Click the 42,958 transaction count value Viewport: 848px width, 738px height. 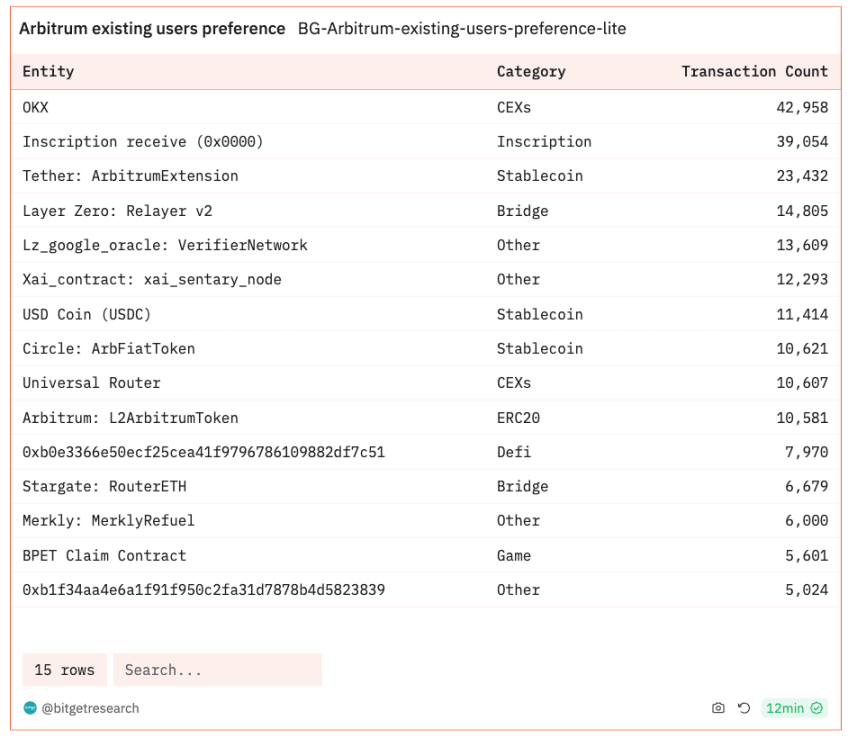(801, 107)
